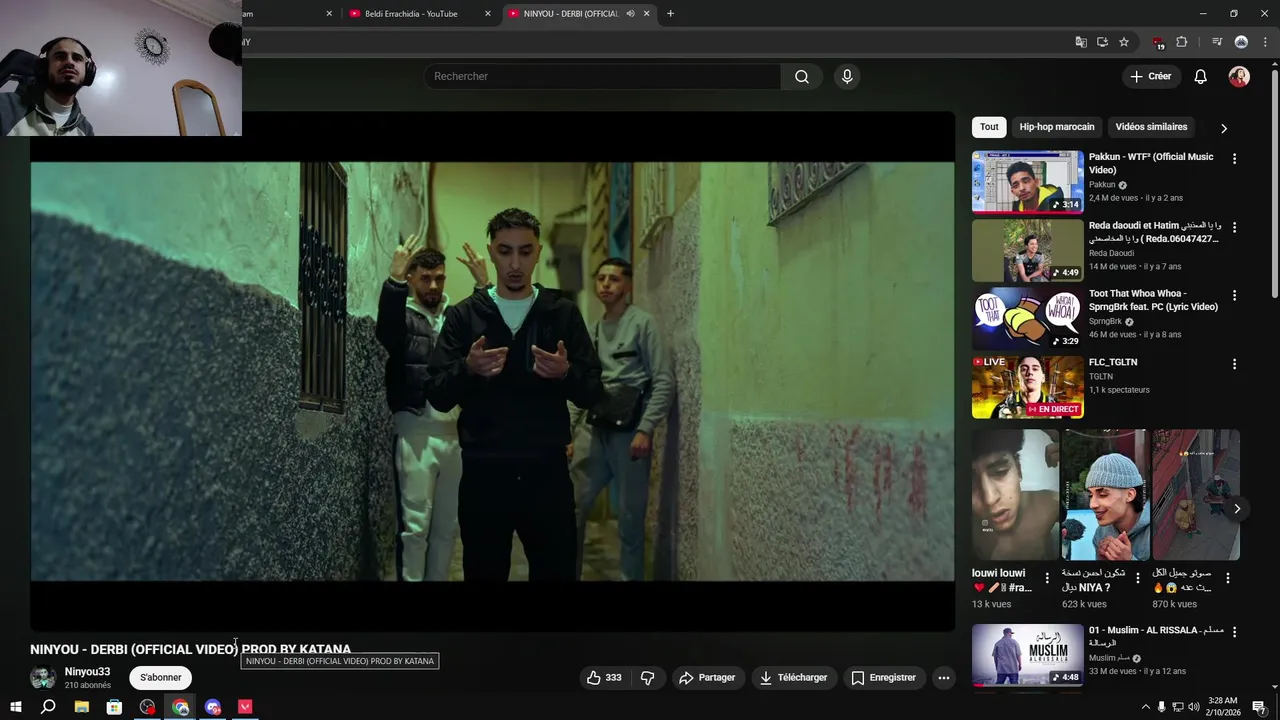Open a new browser tab
Viewport: 1280px width, 720px height.
(670, 14)
